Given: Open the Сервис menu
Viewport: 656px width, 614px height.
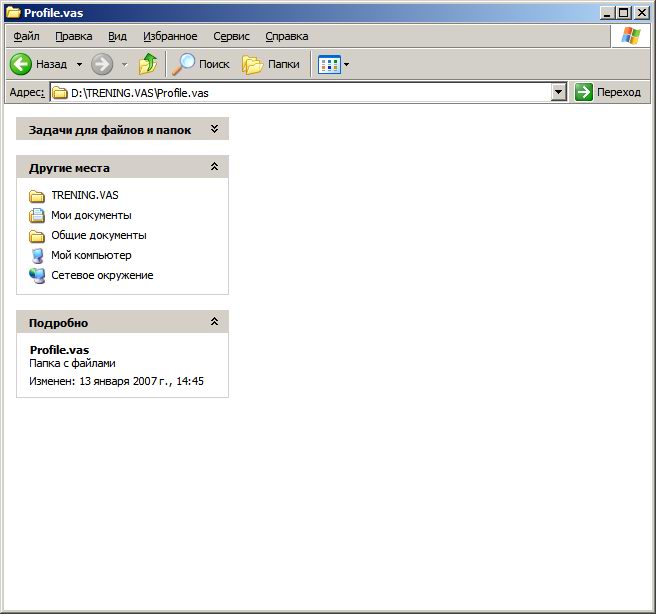Looking at the screenshot, I should click(x=231, y=36).
